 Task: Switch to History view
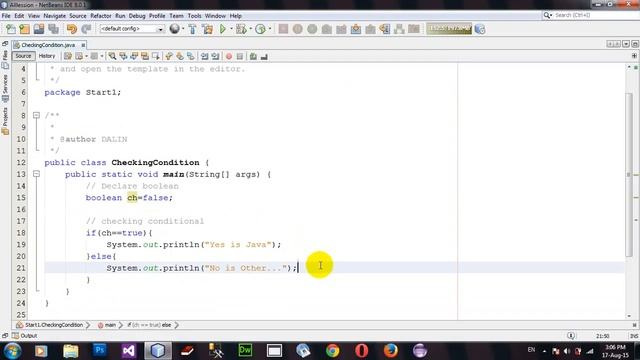tap(47, 56)
